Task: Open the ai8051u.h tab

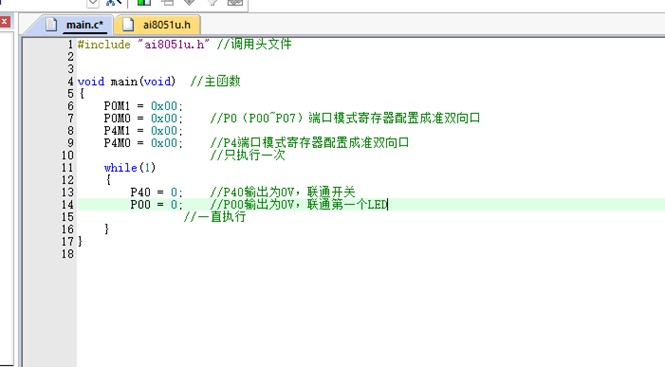Action: [x=157, y=25]
